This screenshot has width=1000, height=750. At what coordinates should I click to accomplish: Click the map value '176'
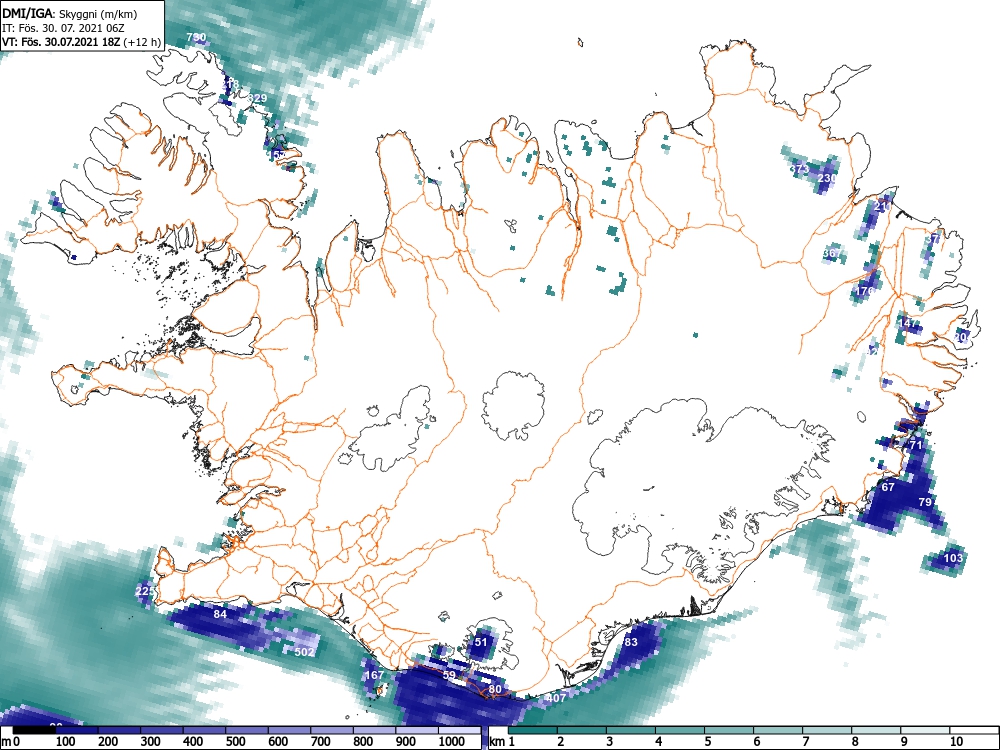click(x=865, y=291)
